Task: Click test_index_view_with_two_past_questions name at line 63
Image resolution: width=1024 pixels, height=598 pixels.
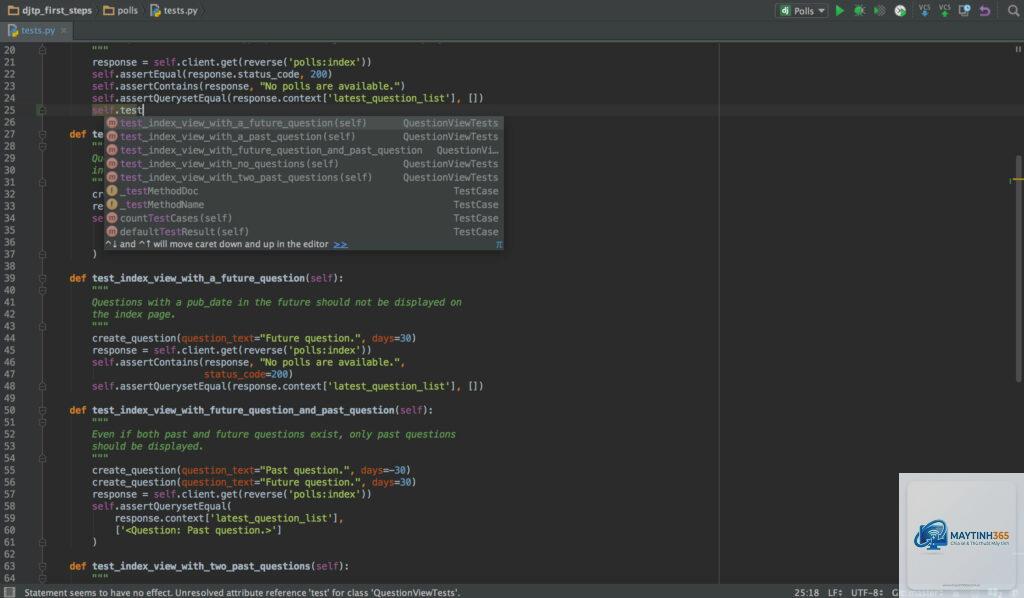Action: (x=201, y=566)
